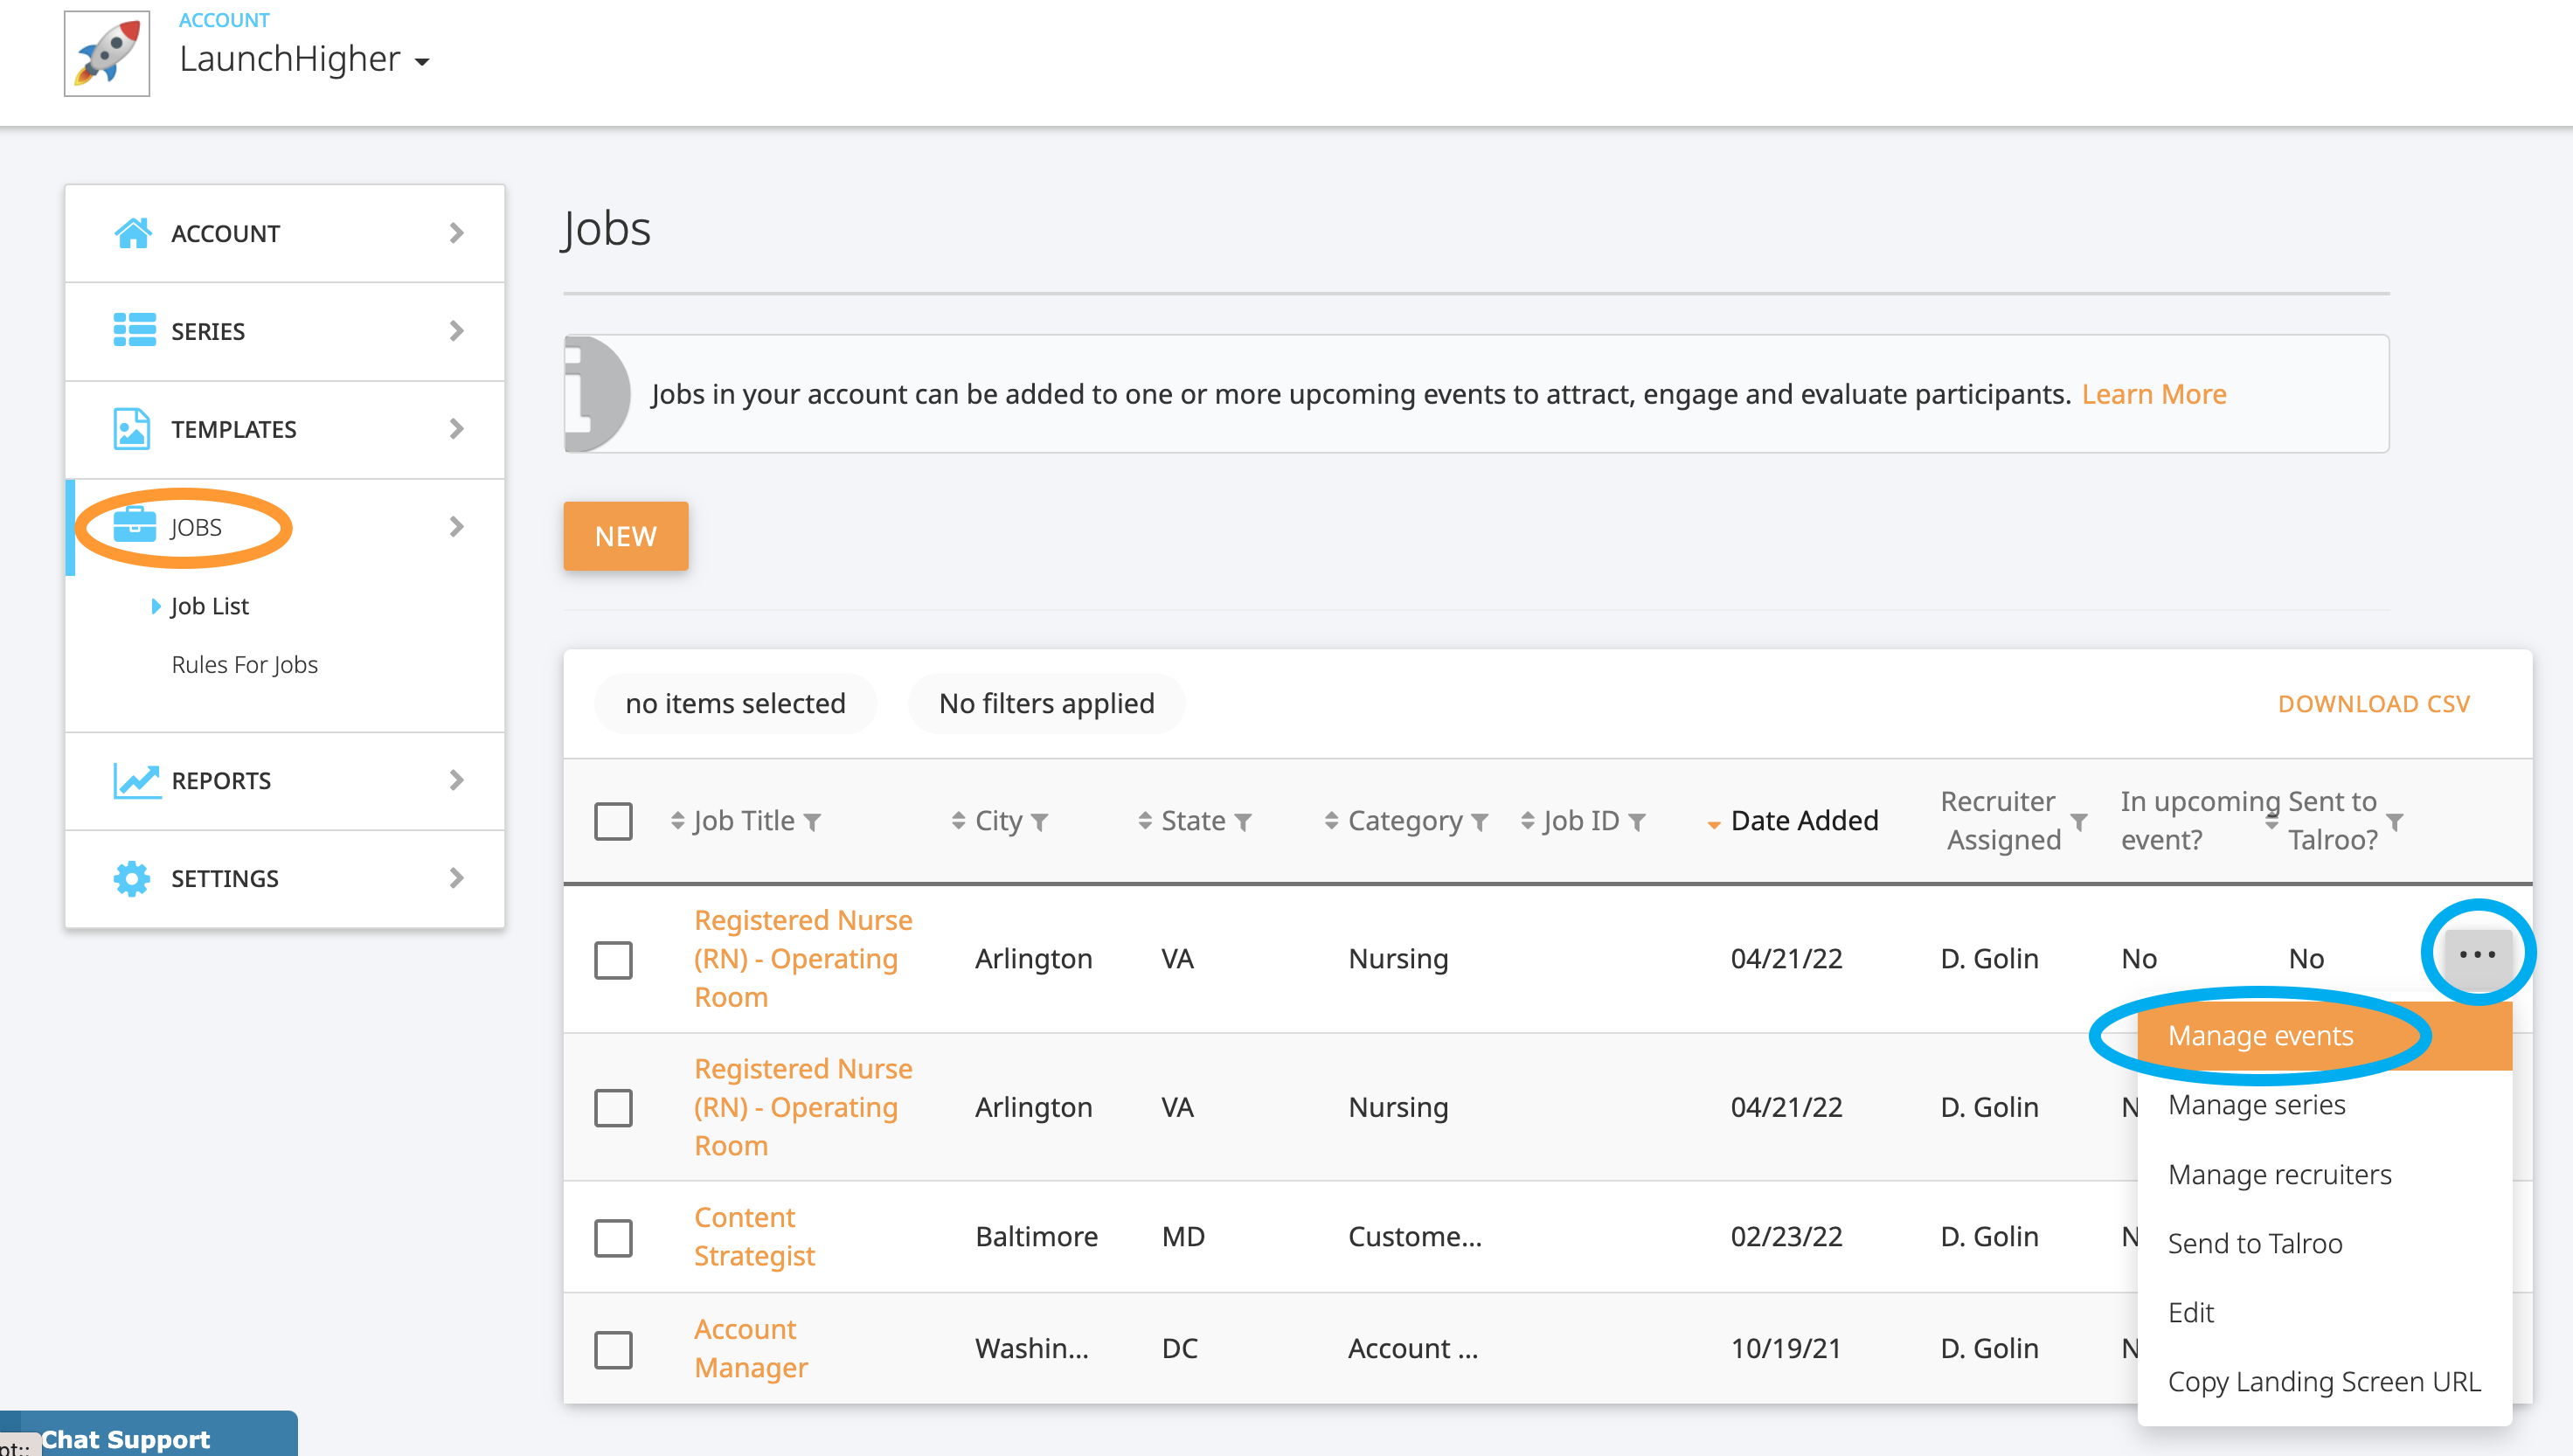The image size is (2573, 1456).
Task: Click the No filters applied pill
Action: click(x=1047, y=704)
